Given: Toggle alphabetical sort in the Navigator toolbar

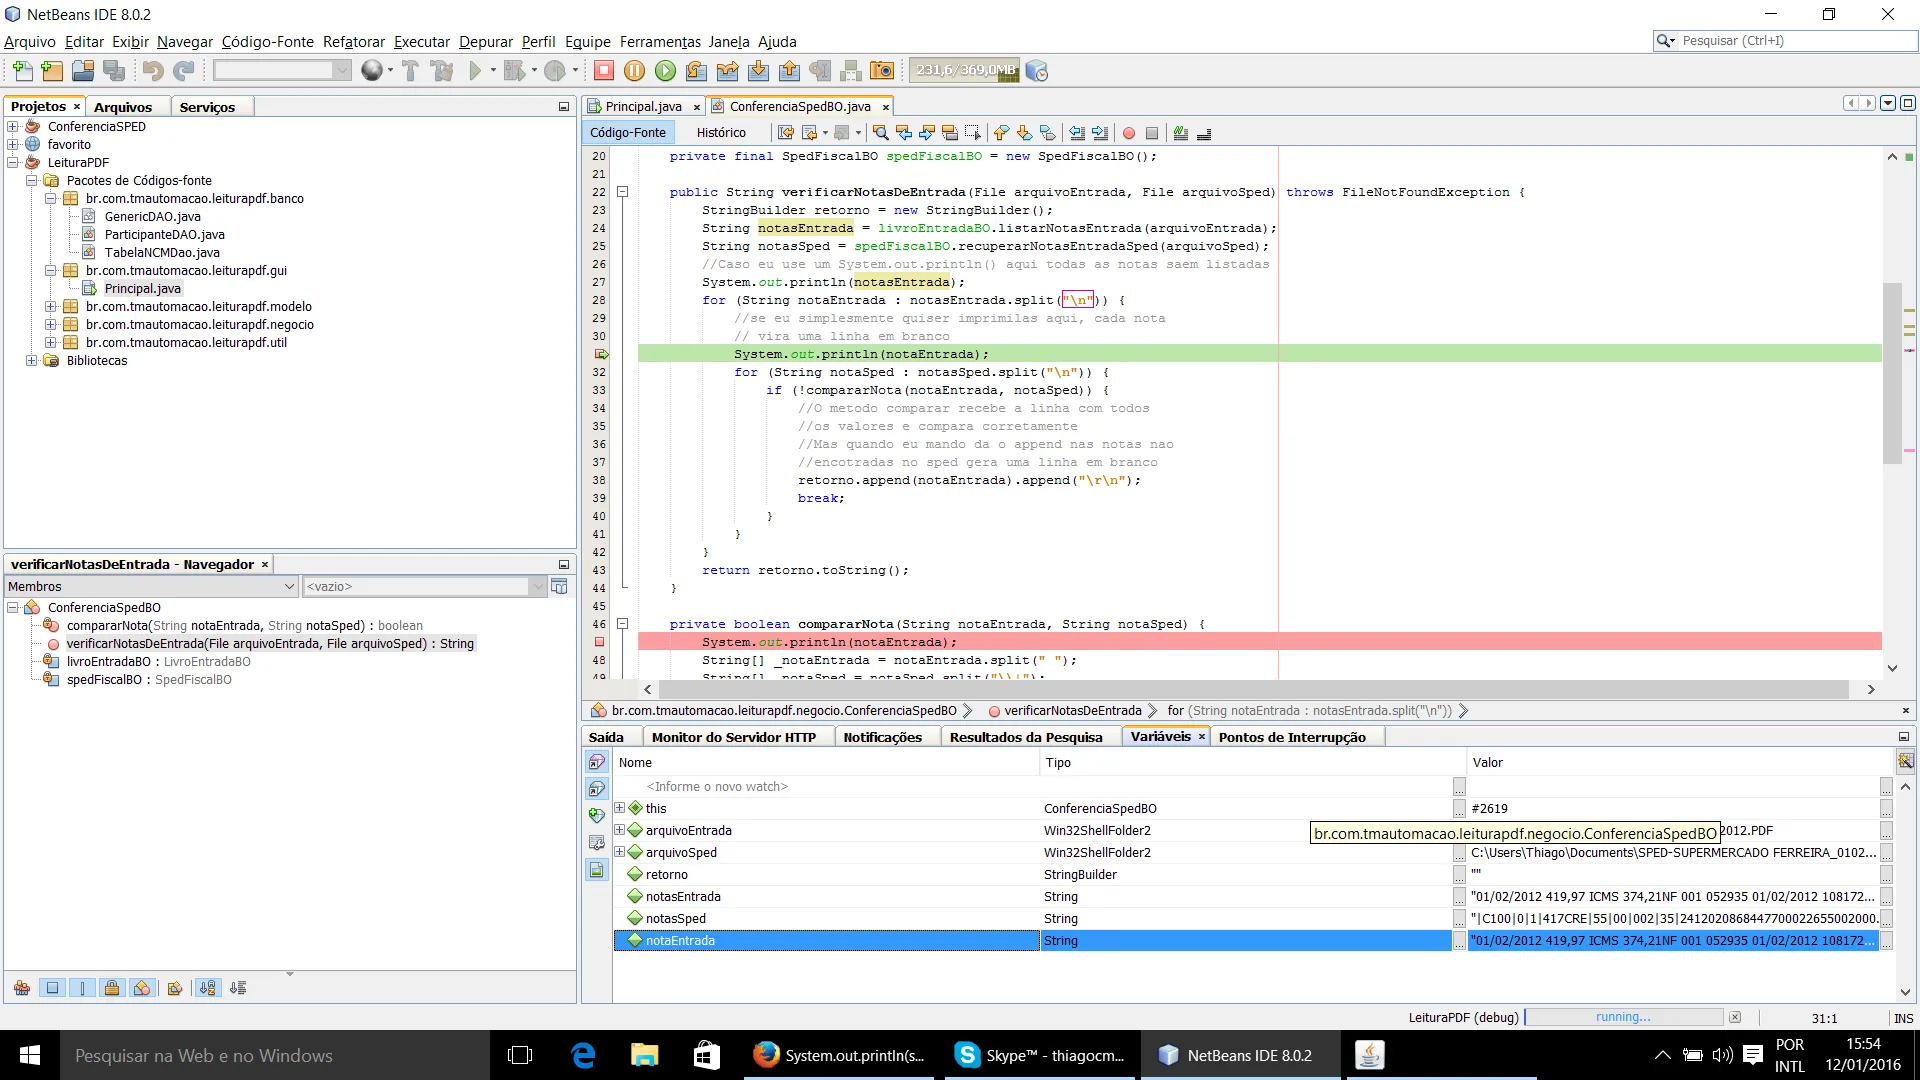Looking at the screenshot, I should click(x=207, y=988).
